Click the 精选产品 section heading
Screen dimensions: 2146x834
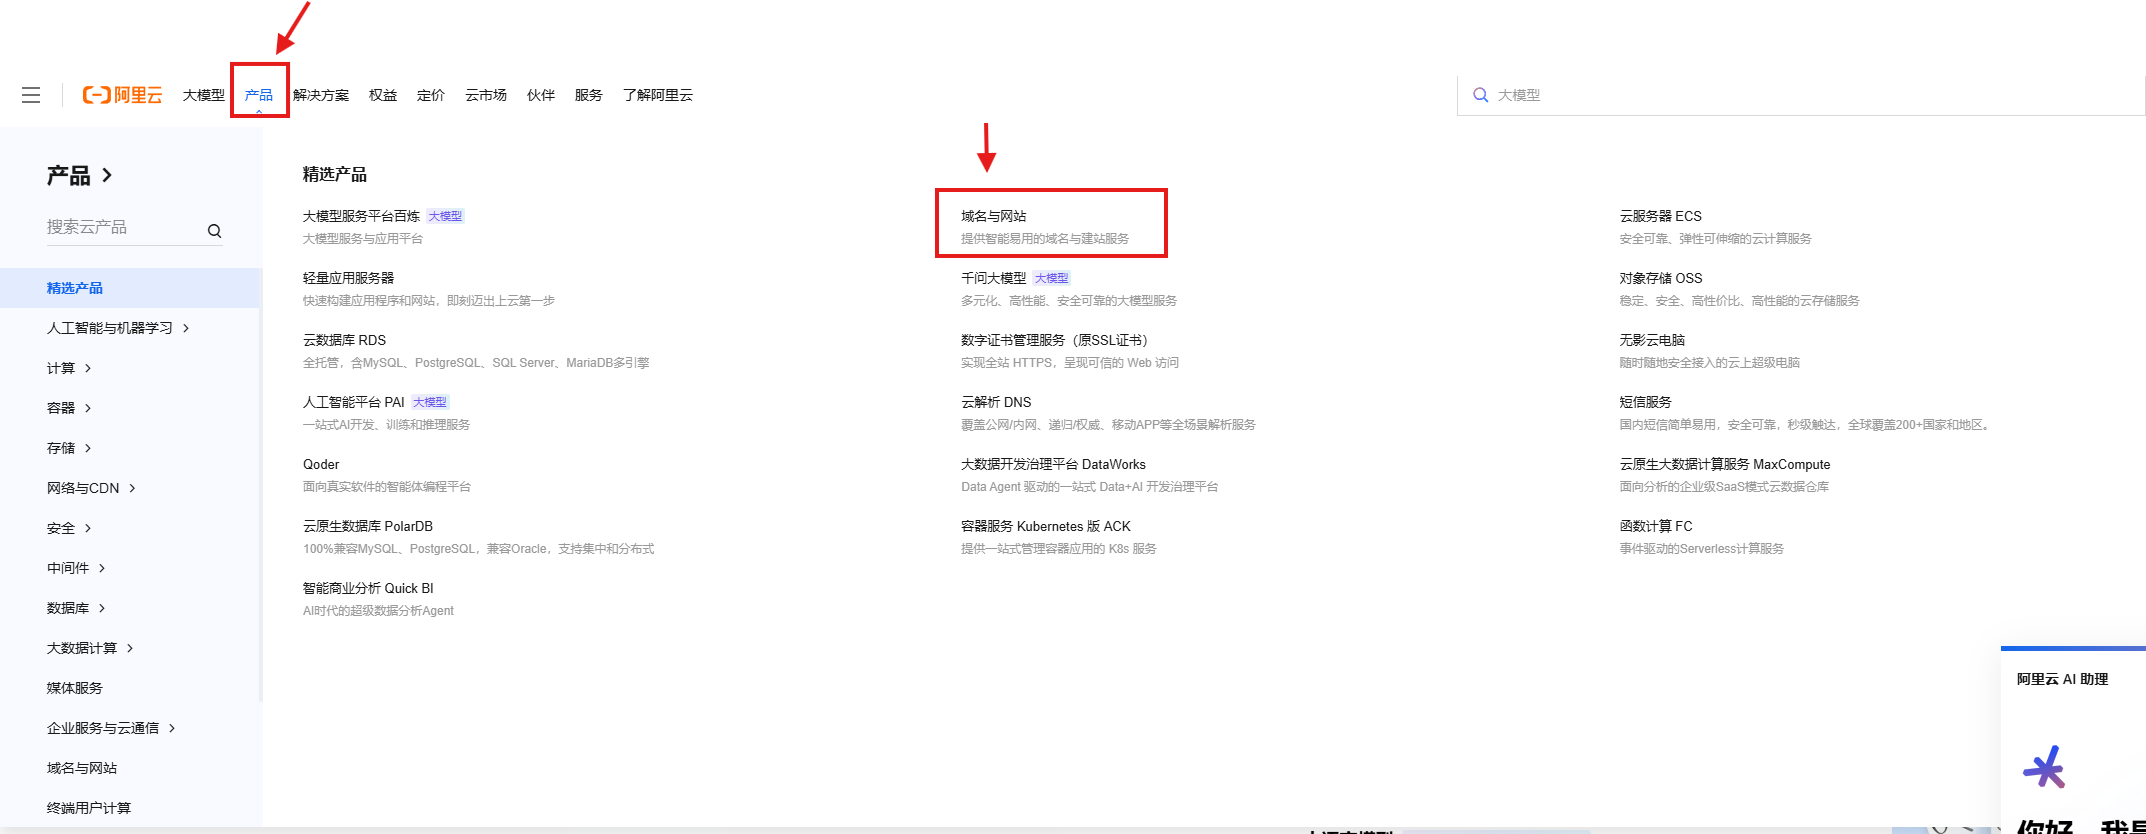pos(335,174)
